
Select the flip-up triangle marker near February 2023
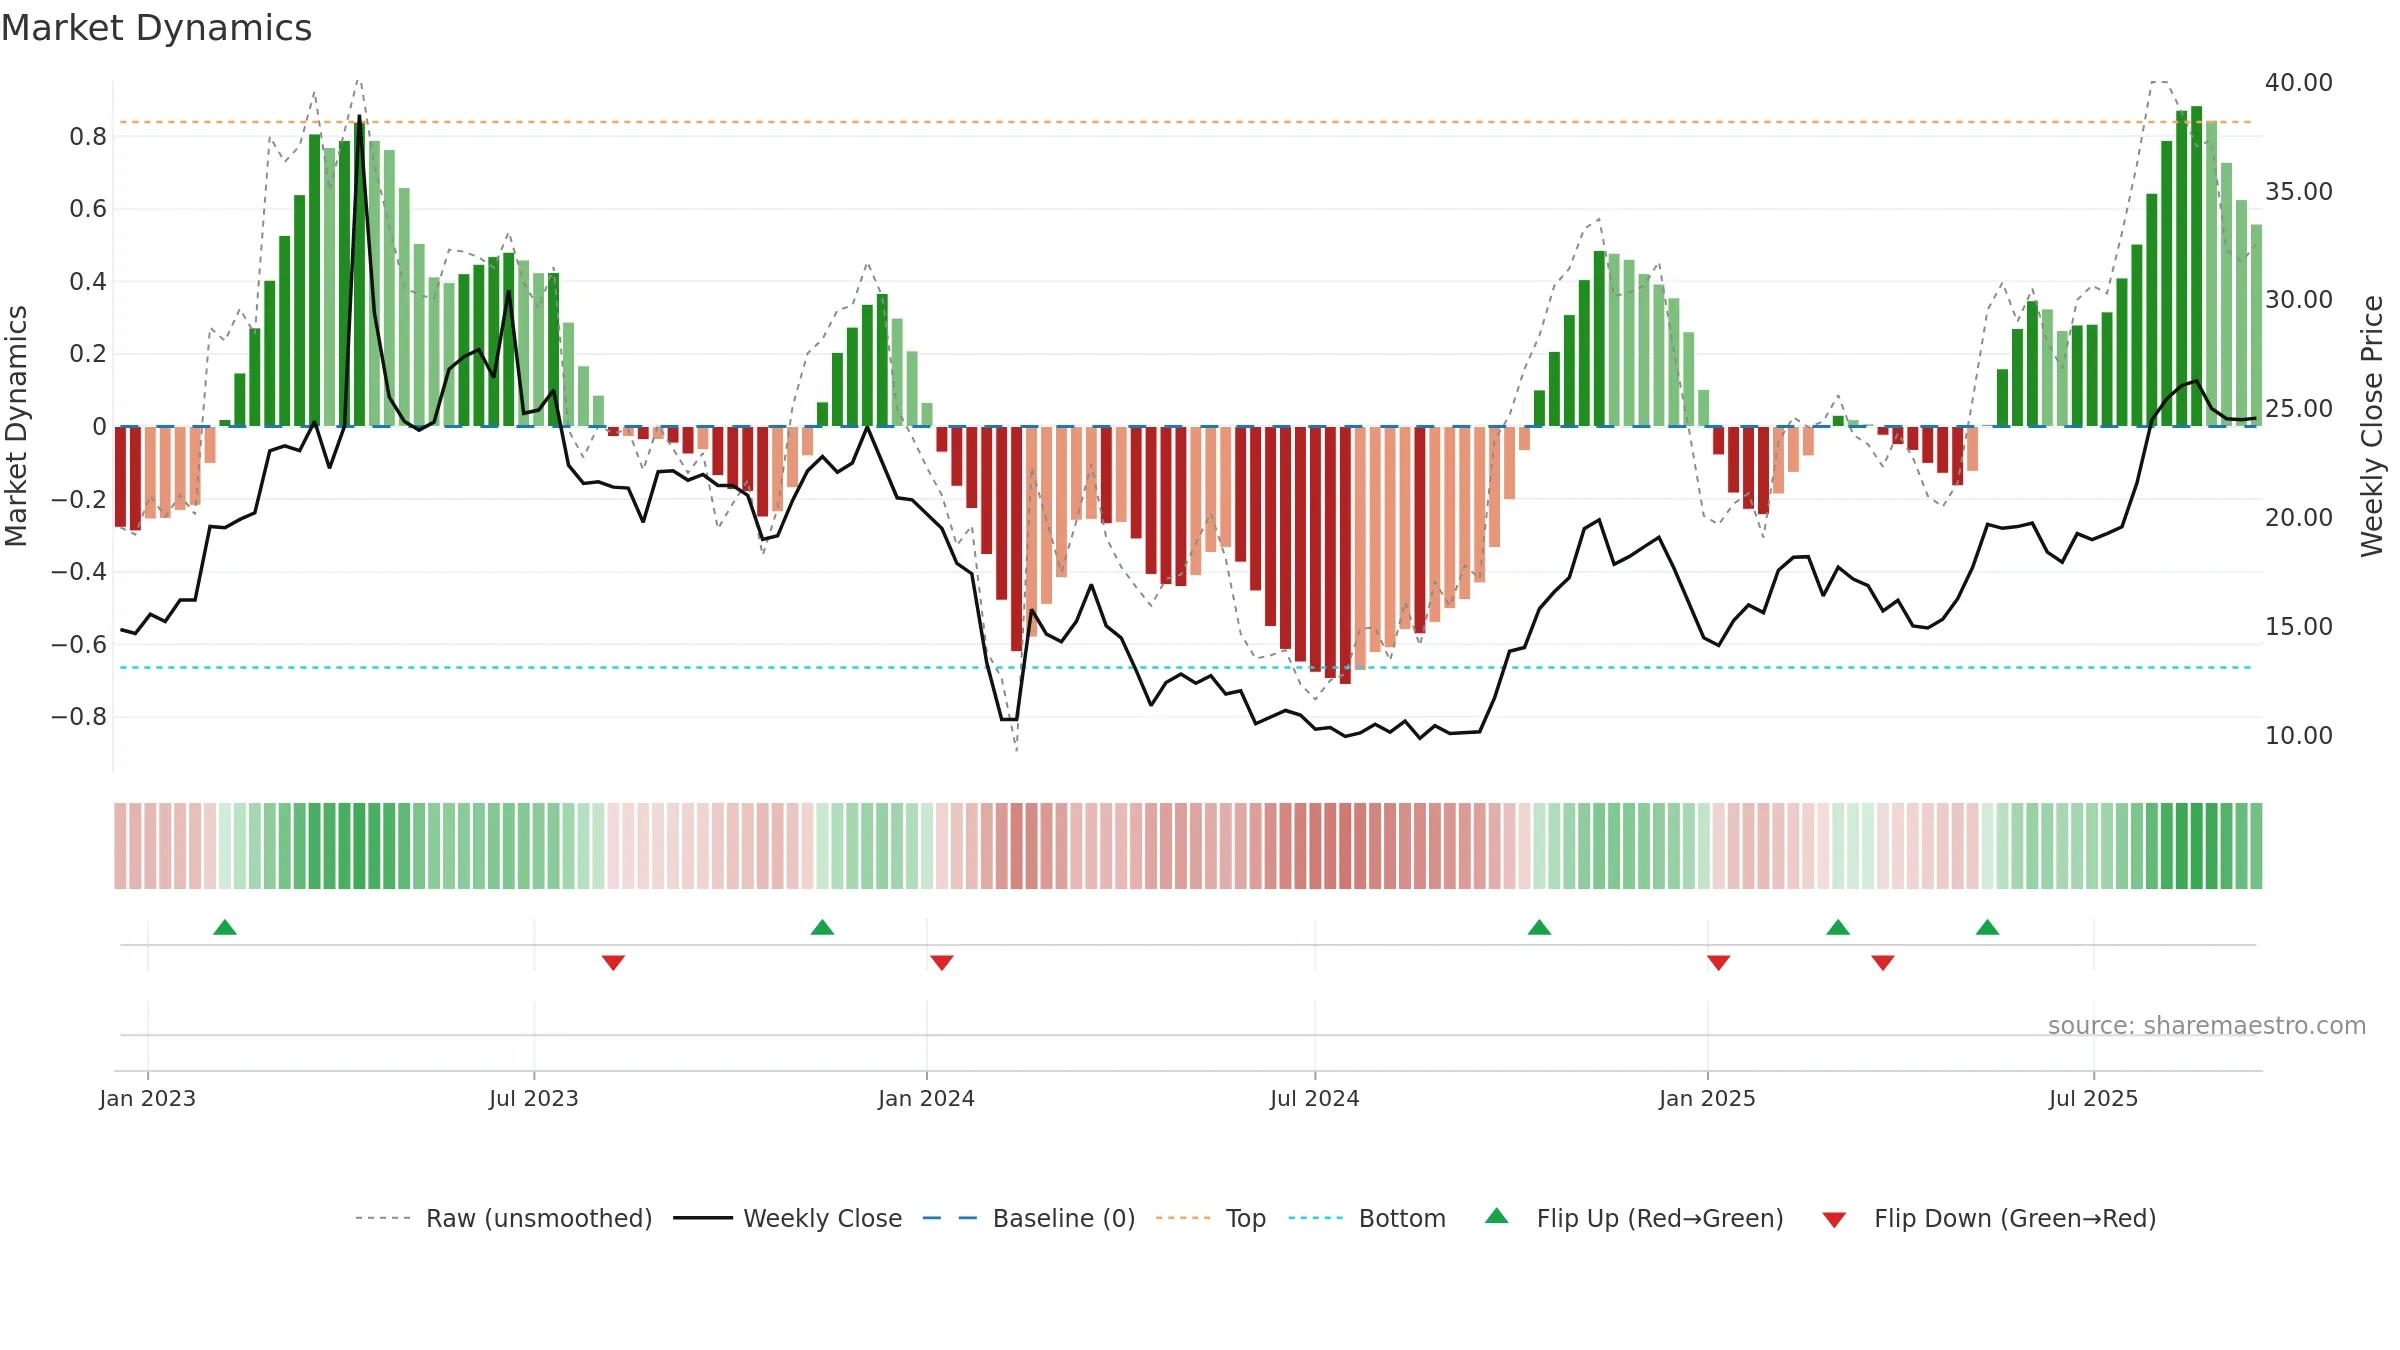[225, 927]
